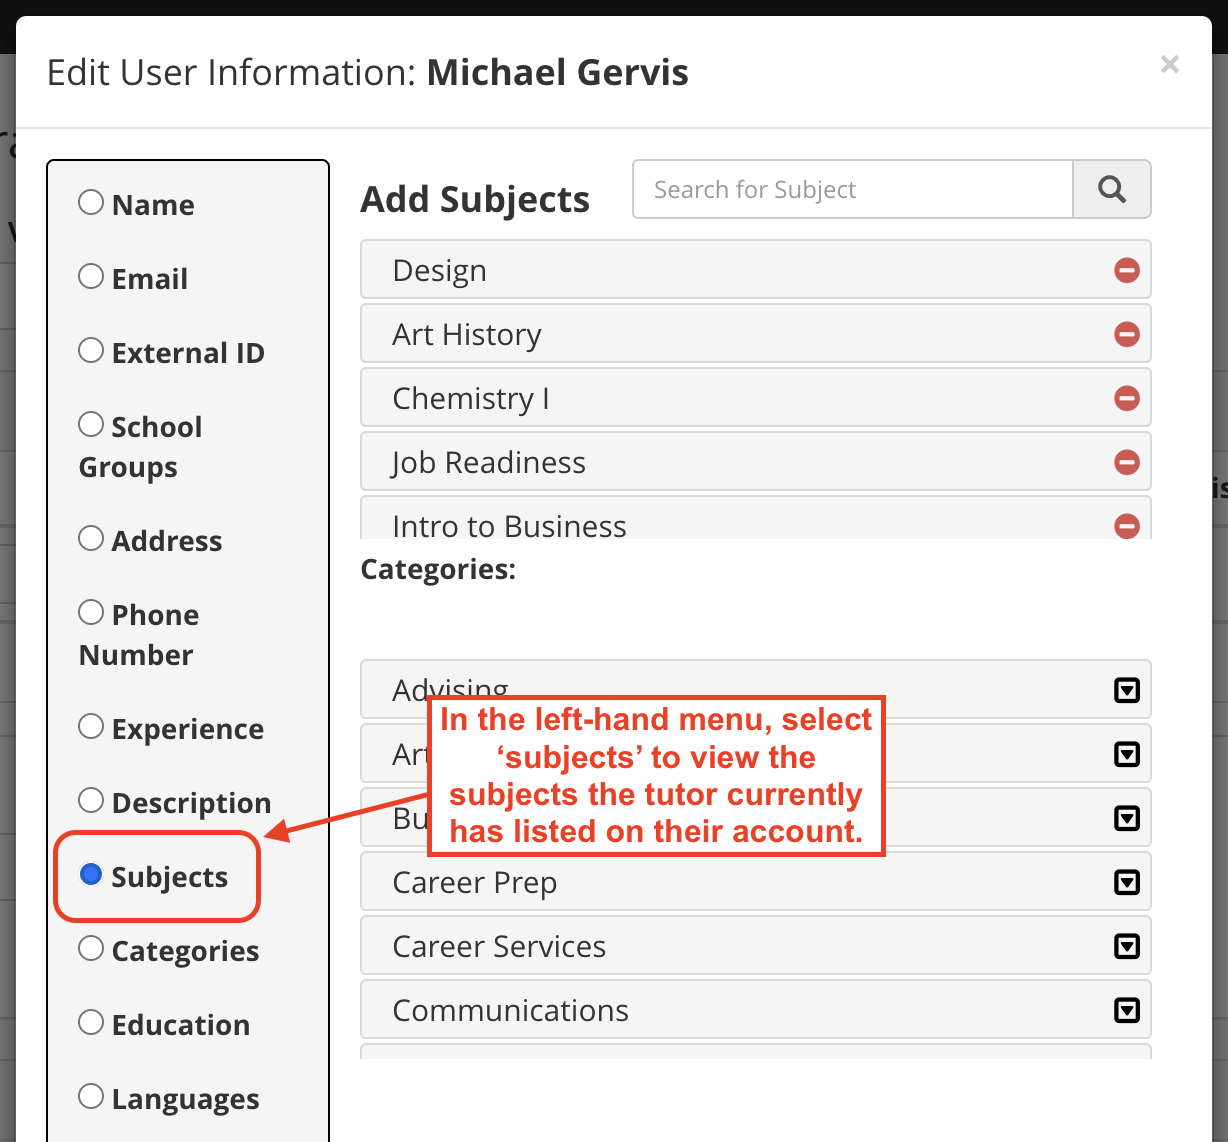Close the Edit User Information dialog
The image size is (1228, 1142).
[x=1170, y=65]
